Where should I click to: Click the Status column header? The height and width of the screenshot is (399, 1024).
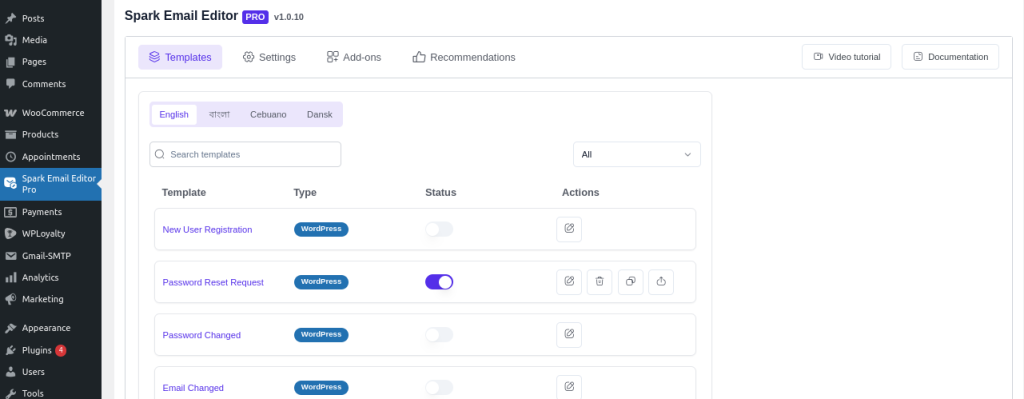point(441,193)
